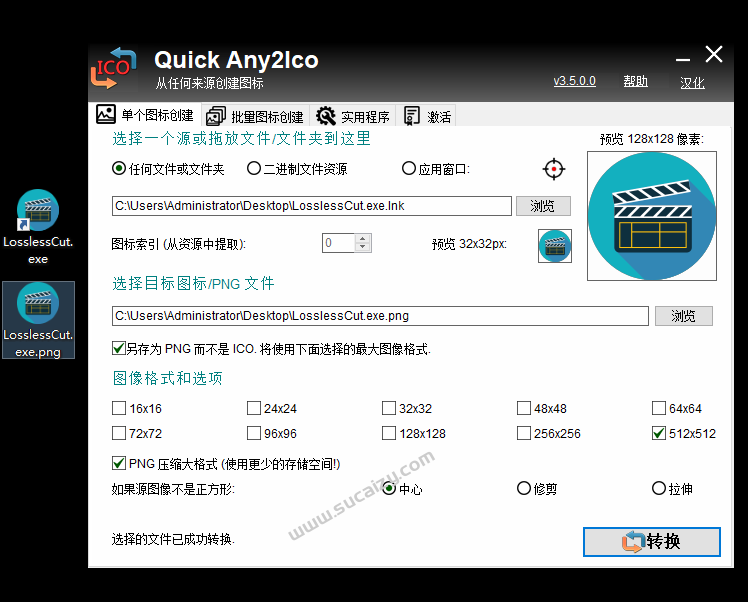Image resolution: width=748 pixels, height=602 pixels.
Task: Click the source file path field
Action: coord(312,206)
